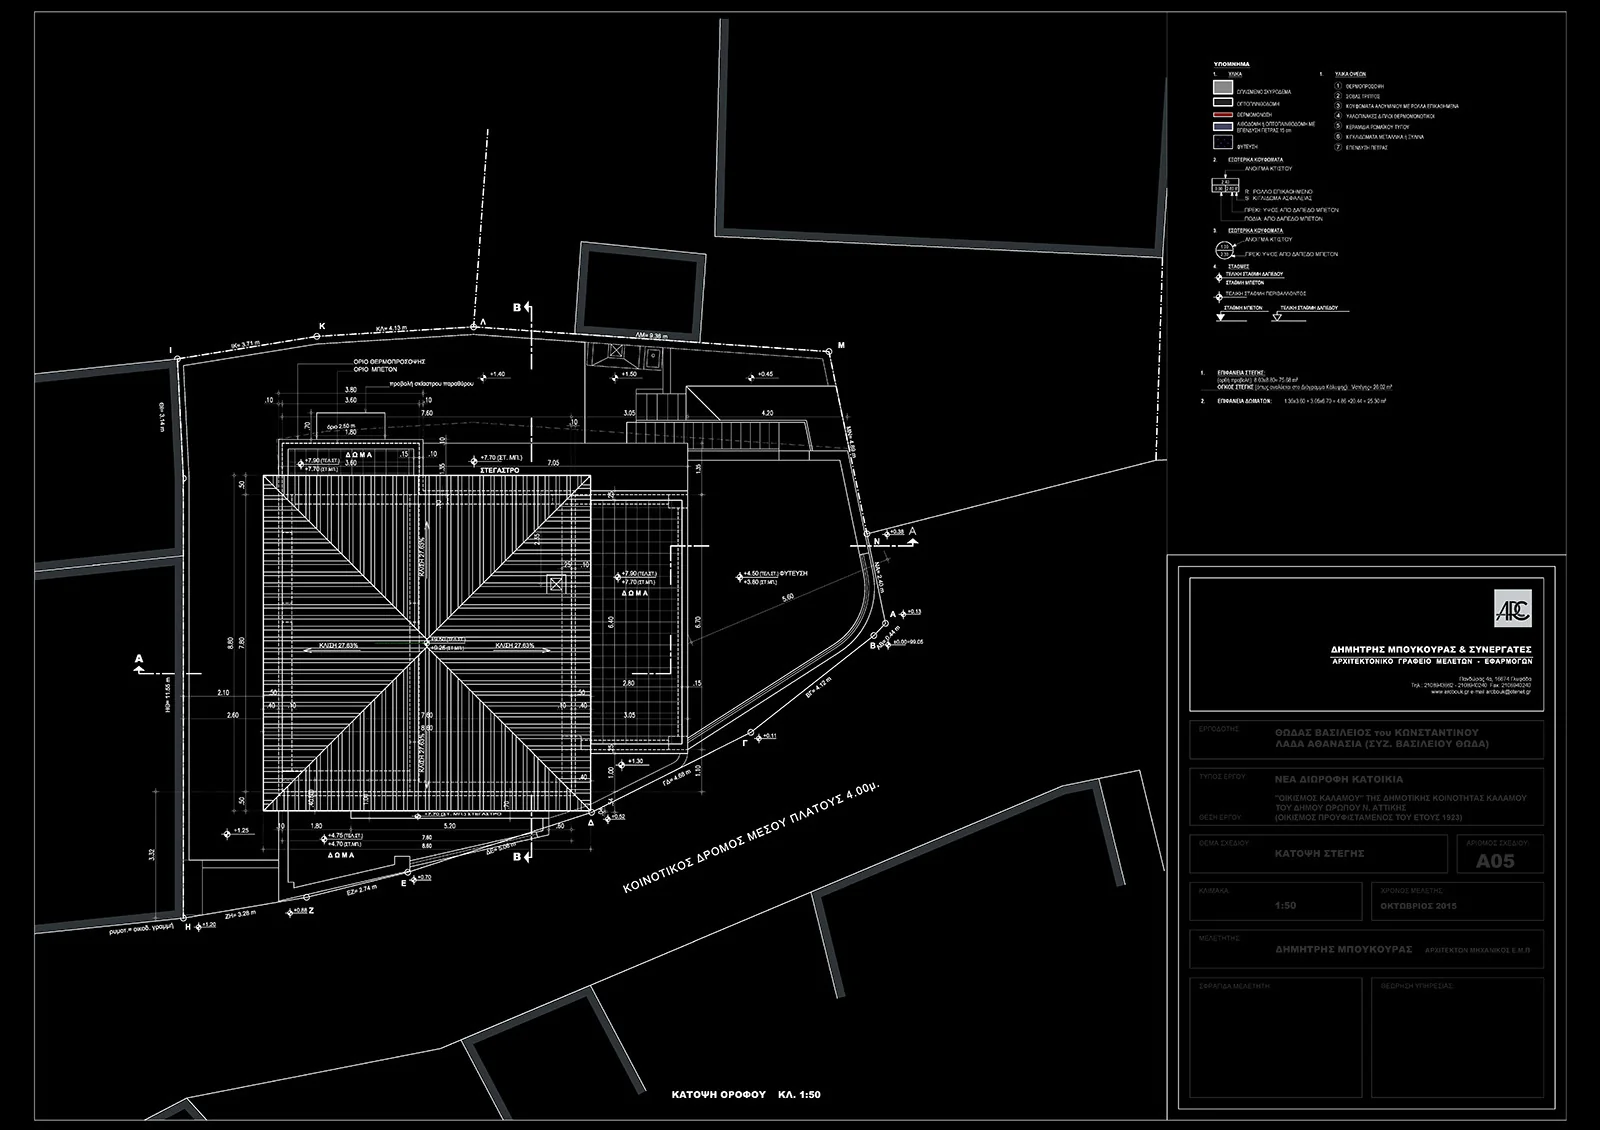This screenshot has width=1600, height=1130.
Task: Click survey point H at the bottom left corner
Action: [x=185, y=916]
